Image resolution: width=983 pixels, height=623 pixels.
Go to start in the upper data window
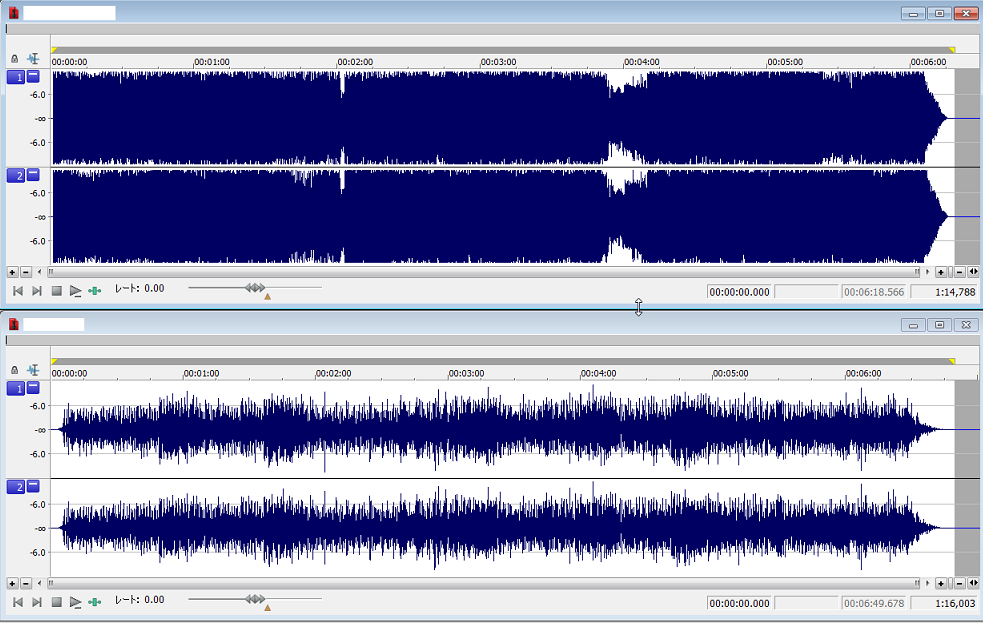pyautogui.click(x=18, y=291)
